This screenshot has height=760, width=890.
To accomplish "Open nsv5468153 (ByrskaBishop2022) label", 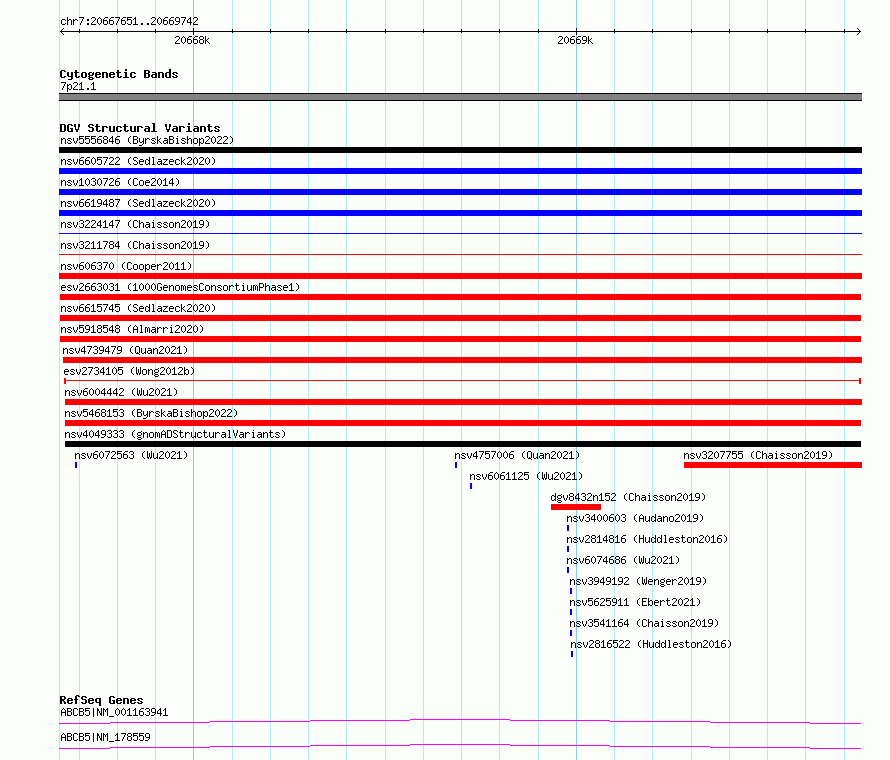I will [151, 413].
